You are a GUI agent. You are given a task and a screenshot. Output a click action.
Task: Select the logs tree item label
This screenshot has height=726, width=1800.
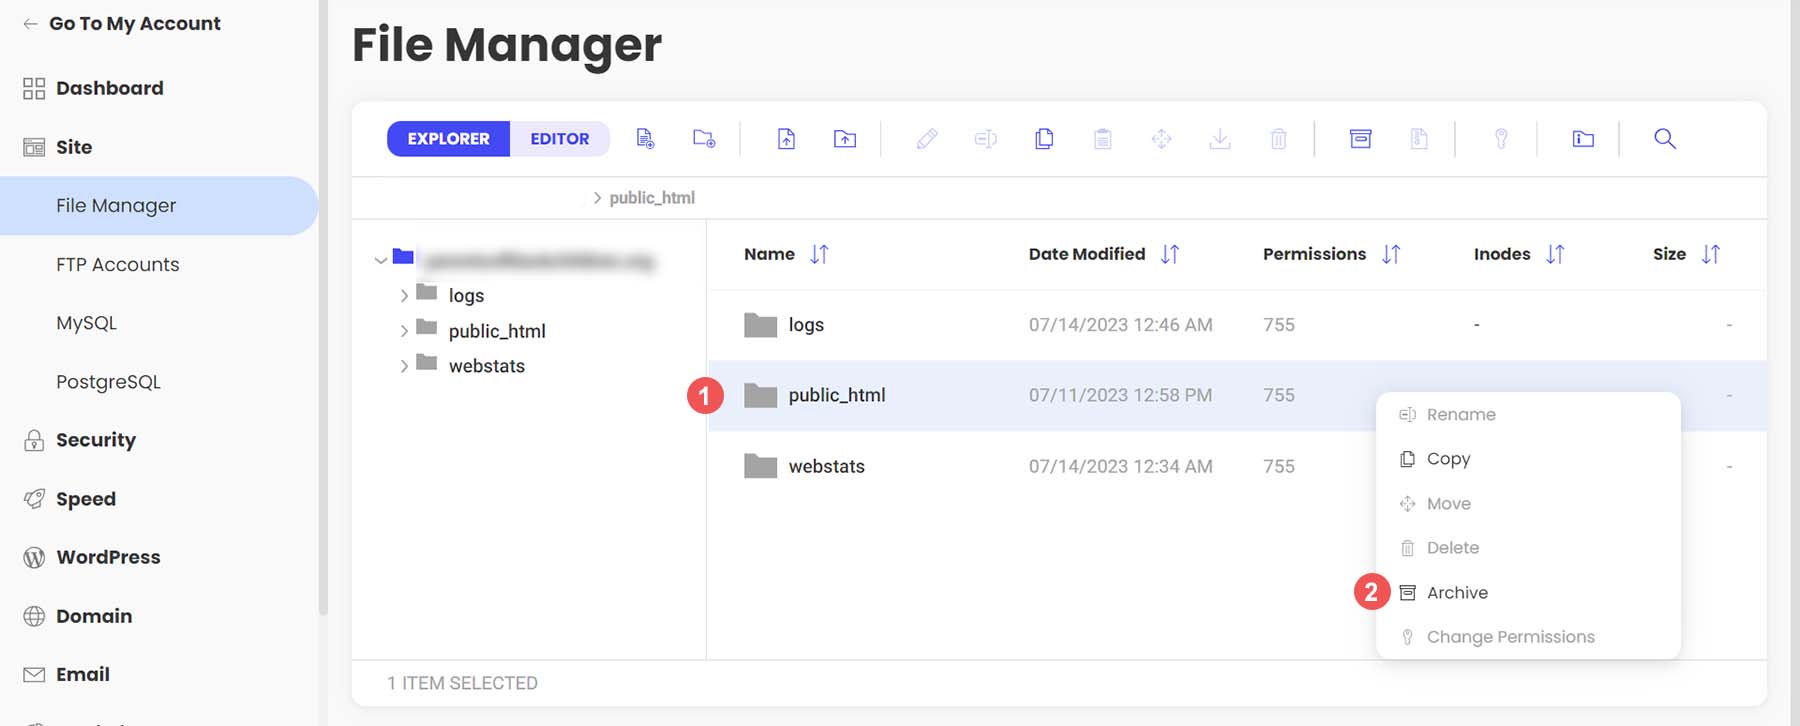pos(466,296)
